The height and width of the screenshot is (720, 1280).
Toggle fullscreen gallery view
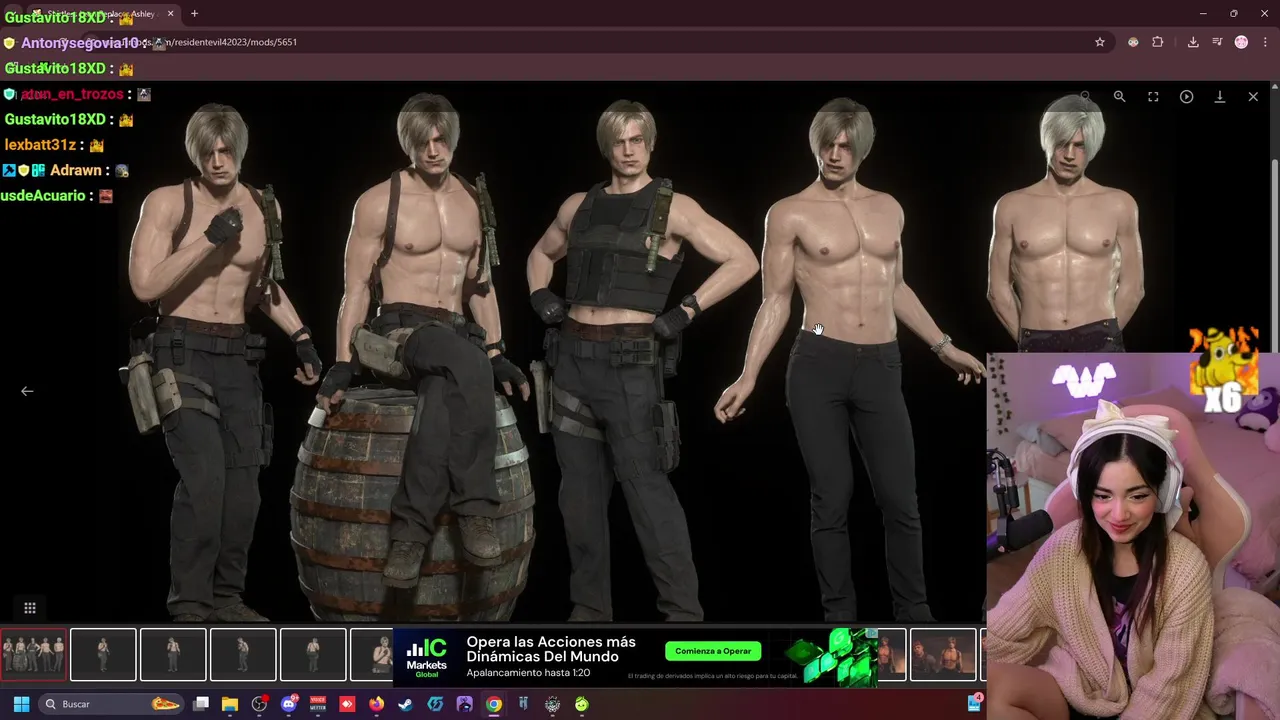click(1153, 97)
